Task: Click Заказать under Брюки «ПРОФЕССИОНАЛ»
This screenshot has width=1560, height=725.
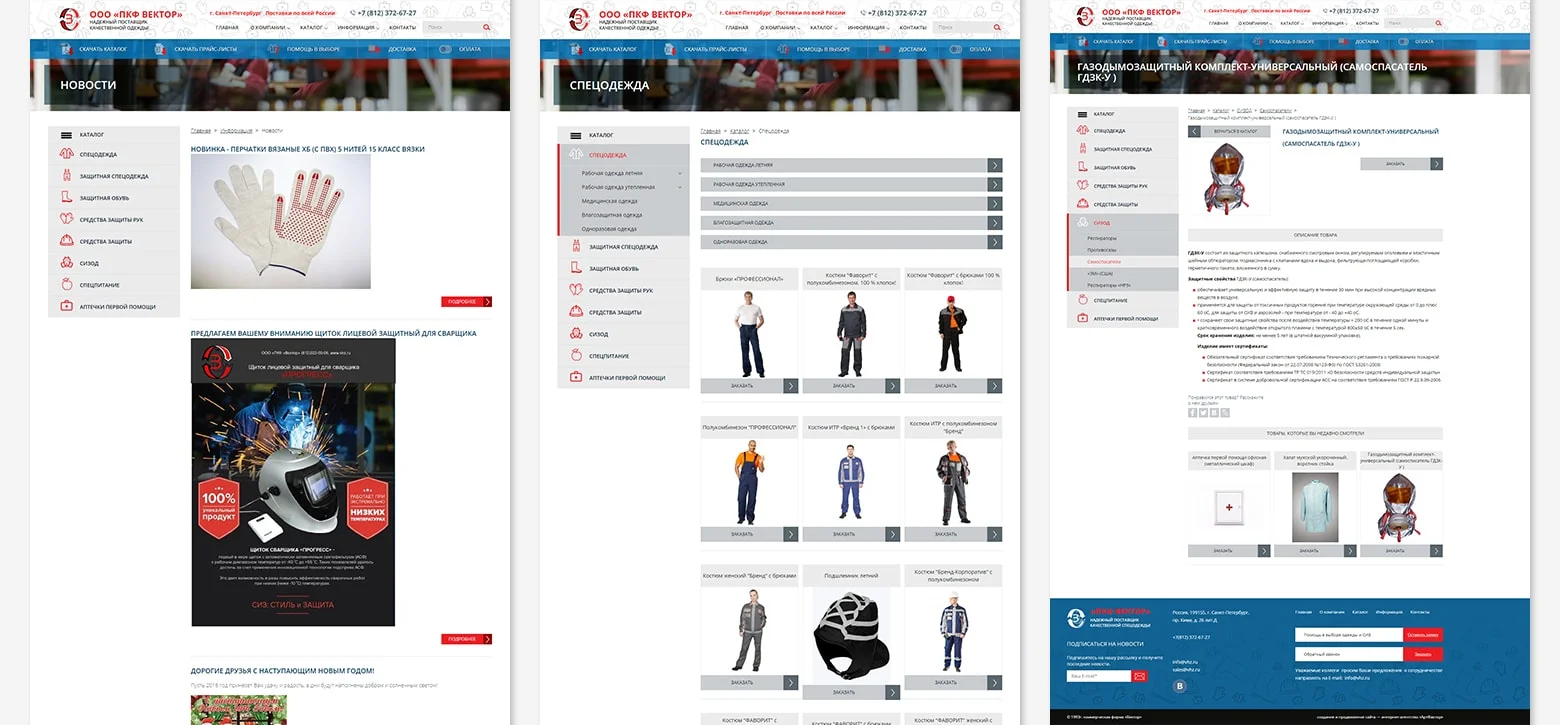Action: (x=749, y=385)
